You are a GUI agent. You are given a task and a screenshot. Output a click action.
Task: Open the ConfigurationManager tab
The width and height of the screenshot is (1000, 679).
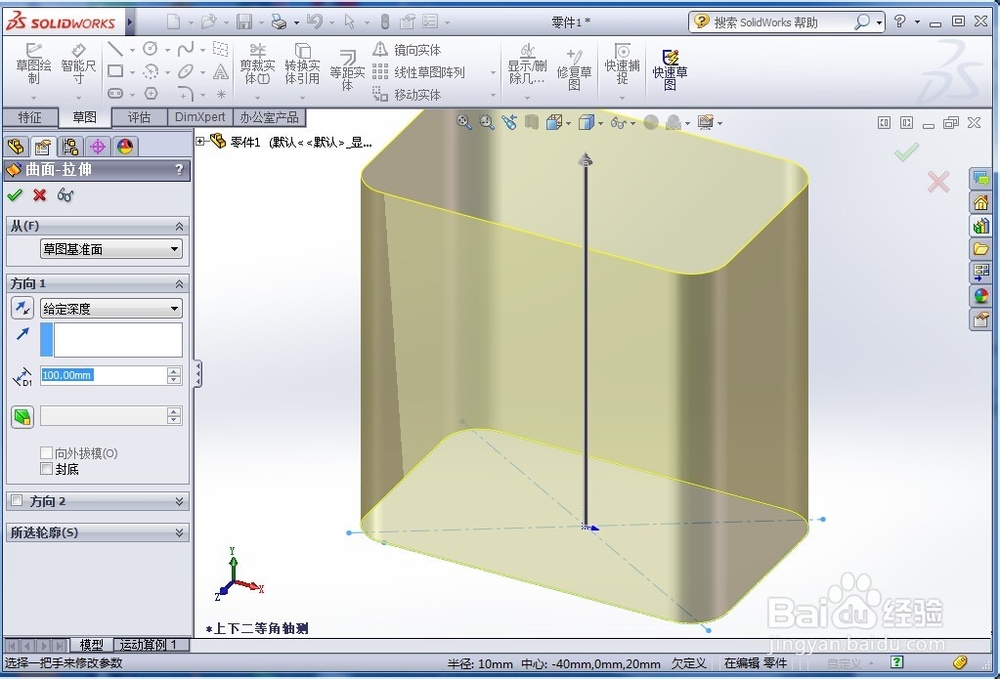[71, 147]
